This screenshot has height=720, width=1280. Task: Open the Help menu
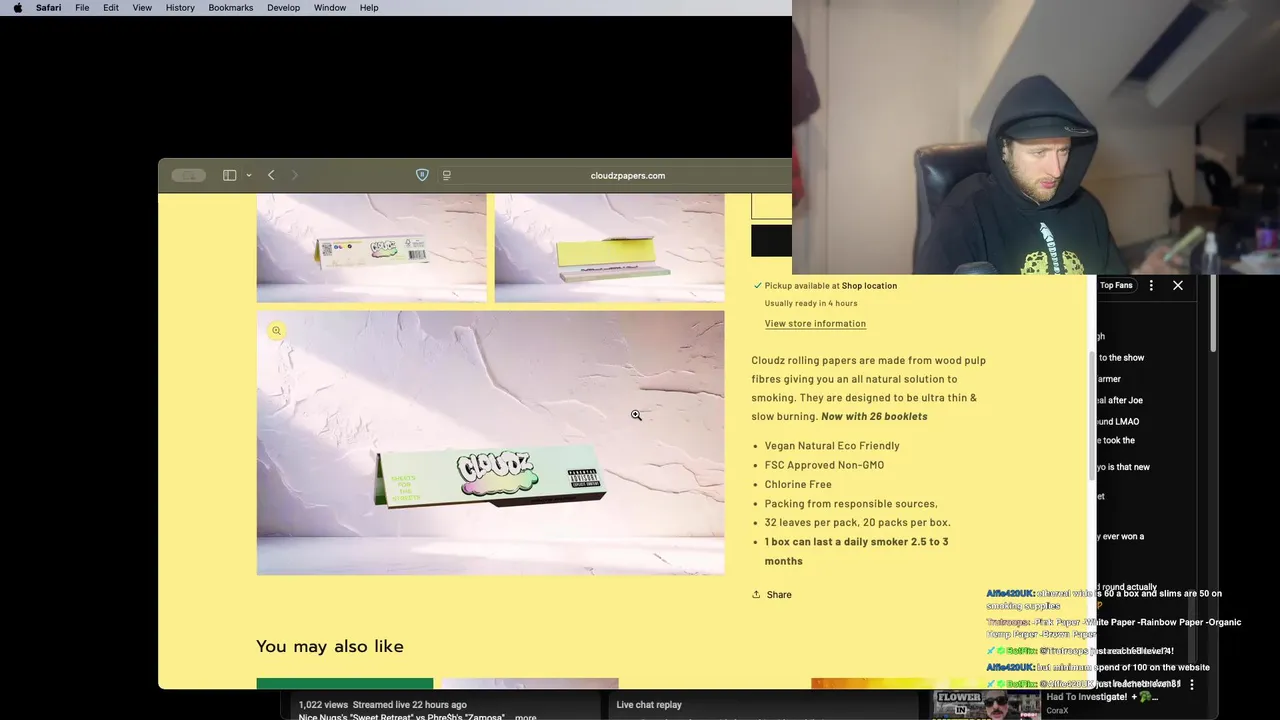pyautogui.click(x=369, y=7)
